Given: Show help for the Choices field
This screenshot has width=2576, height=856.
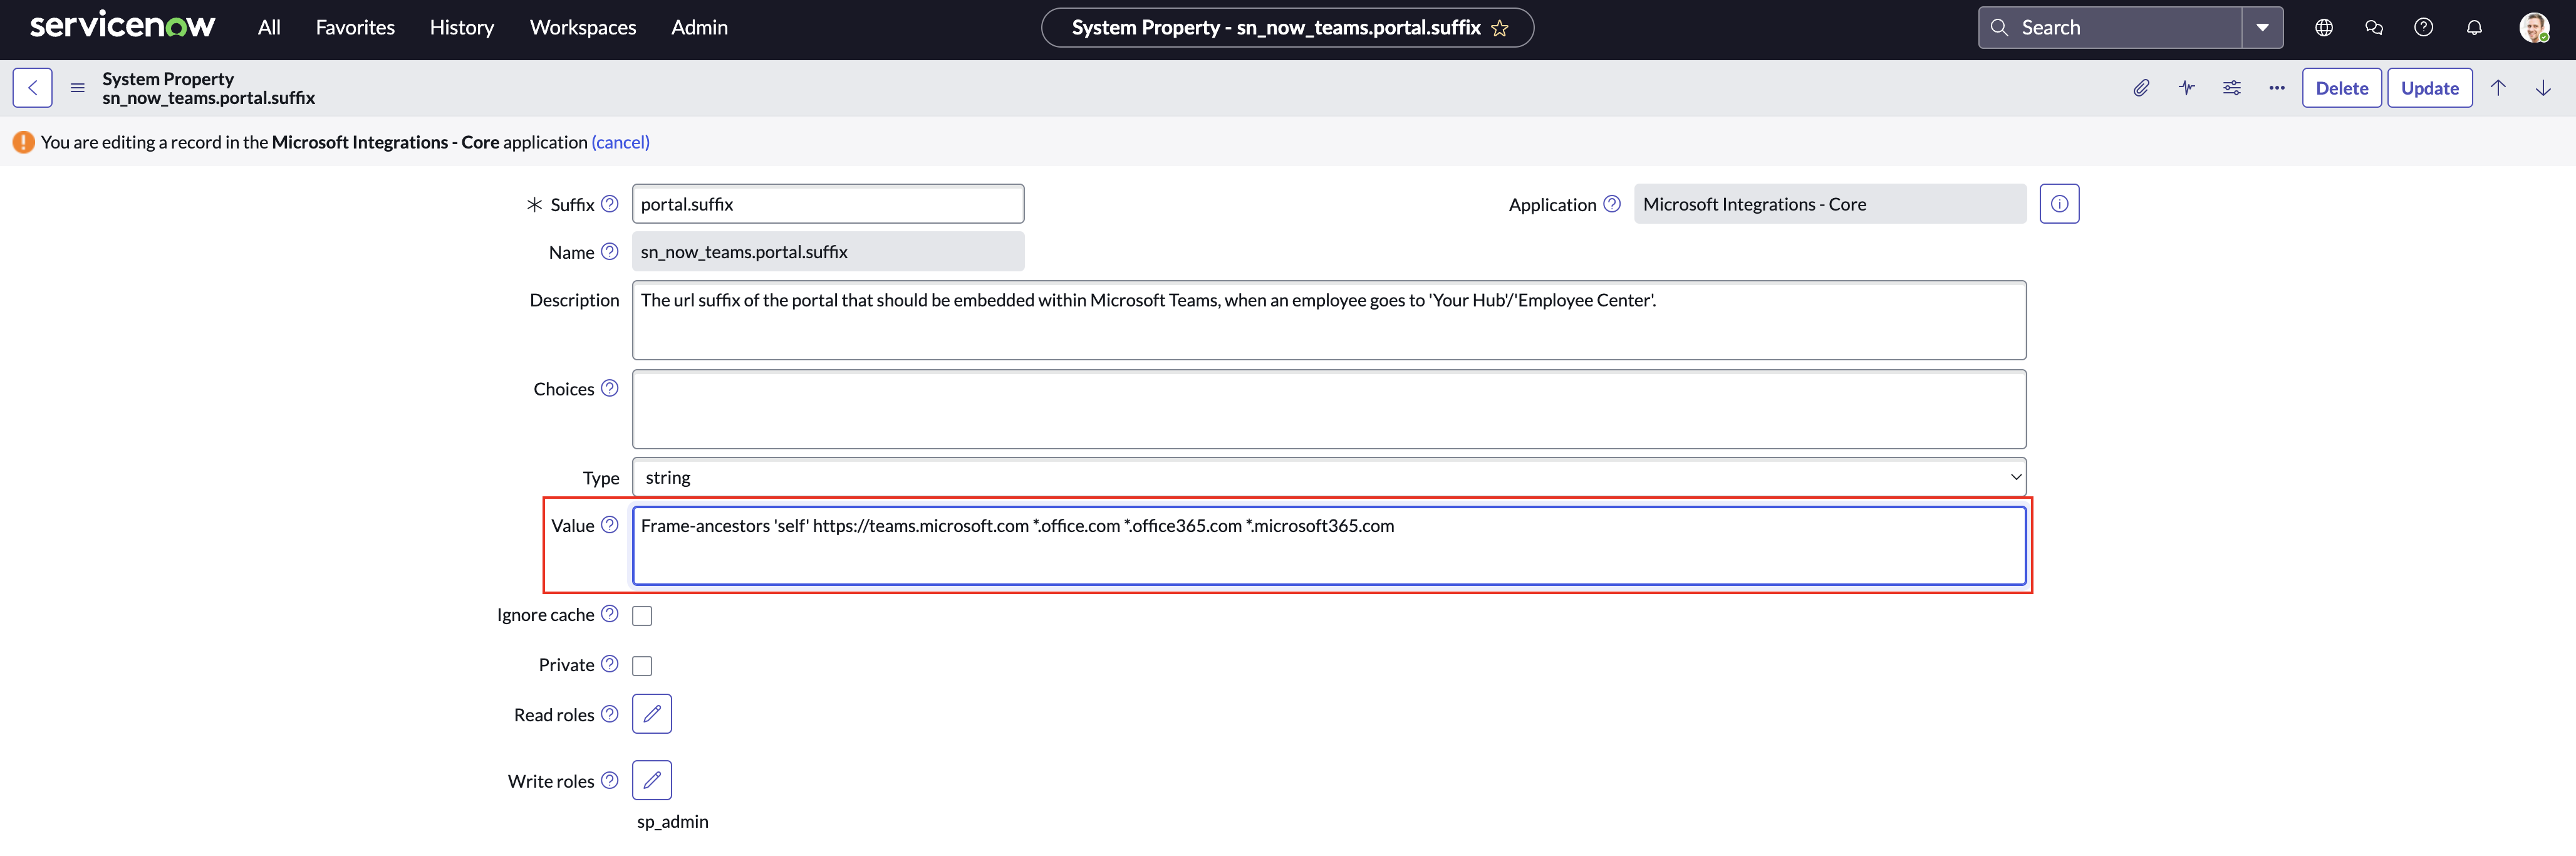Looking at the screenshot, I should [609, 388].
